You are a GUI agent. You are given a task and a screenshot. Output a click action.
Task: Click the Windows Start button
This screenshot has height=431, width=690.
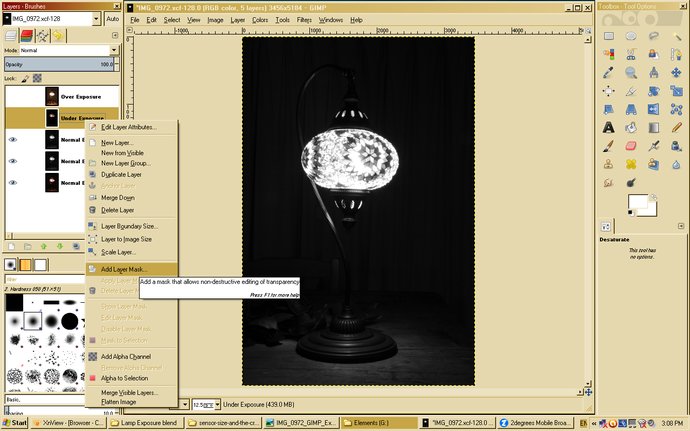[x=15, y=423]
